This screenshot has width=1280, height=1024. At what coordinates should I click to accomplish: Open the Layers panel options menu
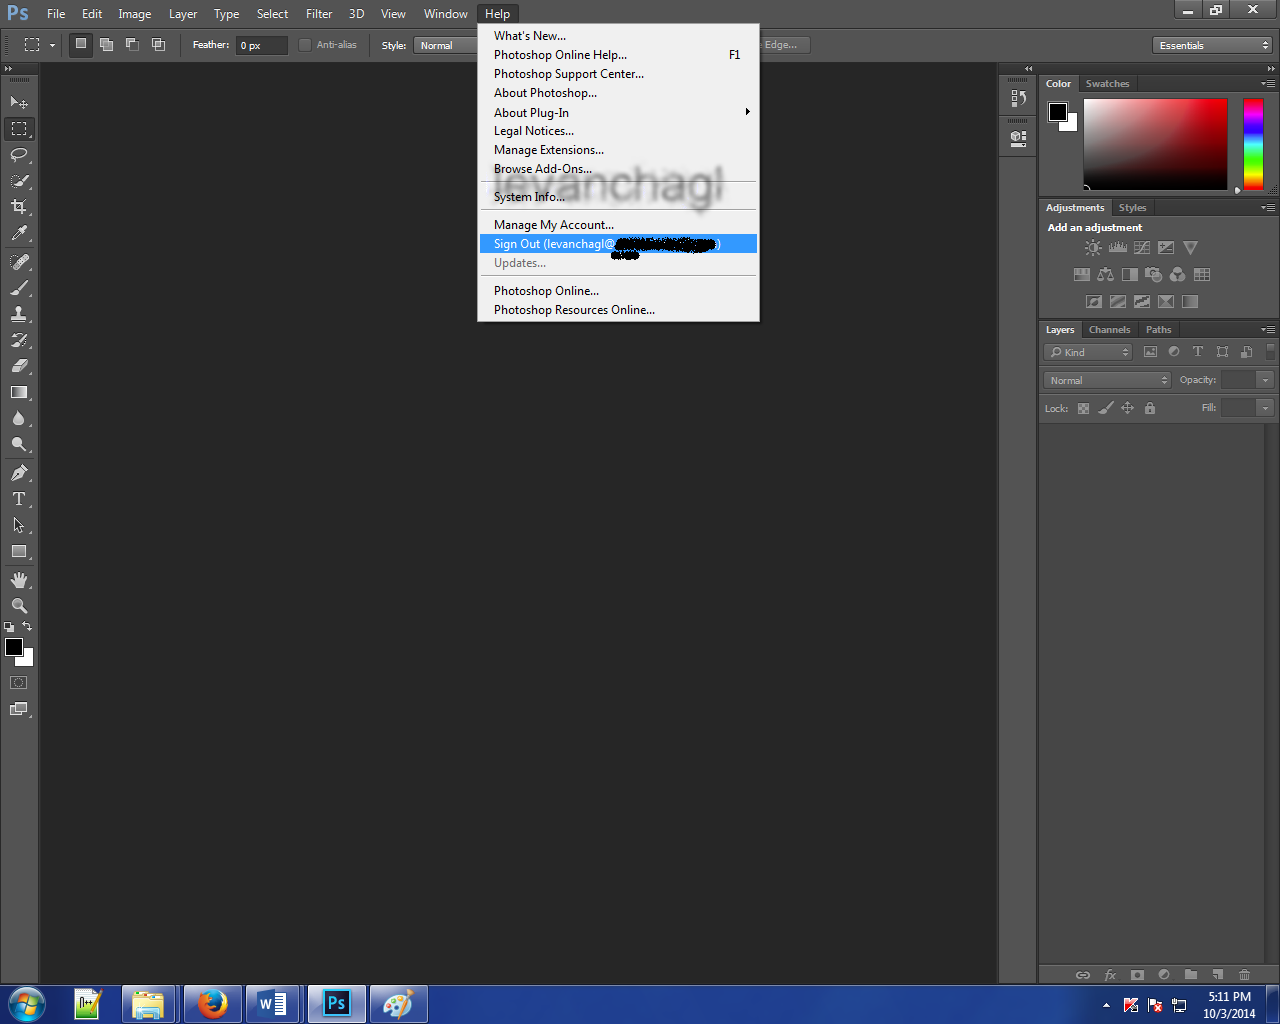[1268, 330]
